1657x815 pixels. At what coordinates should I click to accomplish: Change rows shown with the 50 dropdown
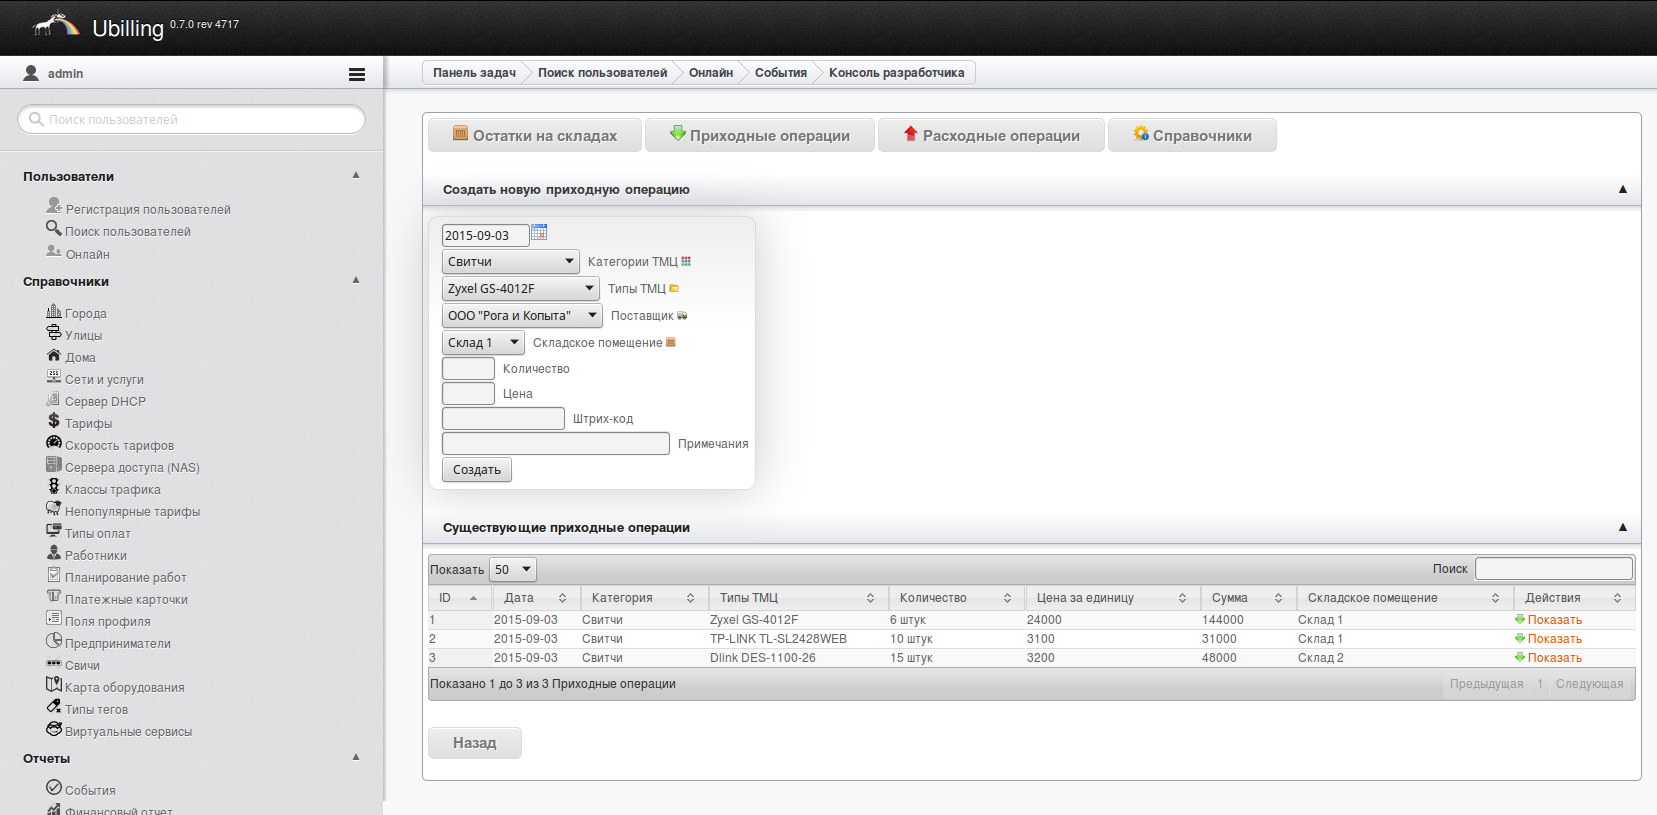click(513, 570)
